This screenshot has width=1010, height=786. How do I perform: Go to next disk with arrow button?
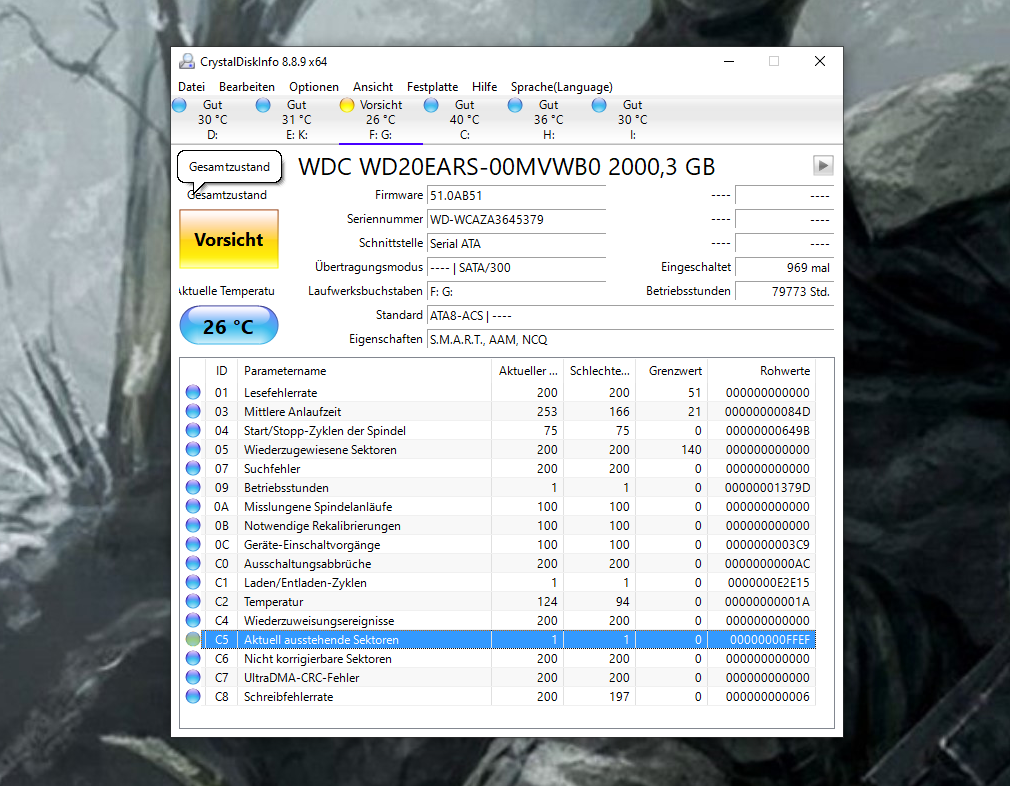click(823, 166)
